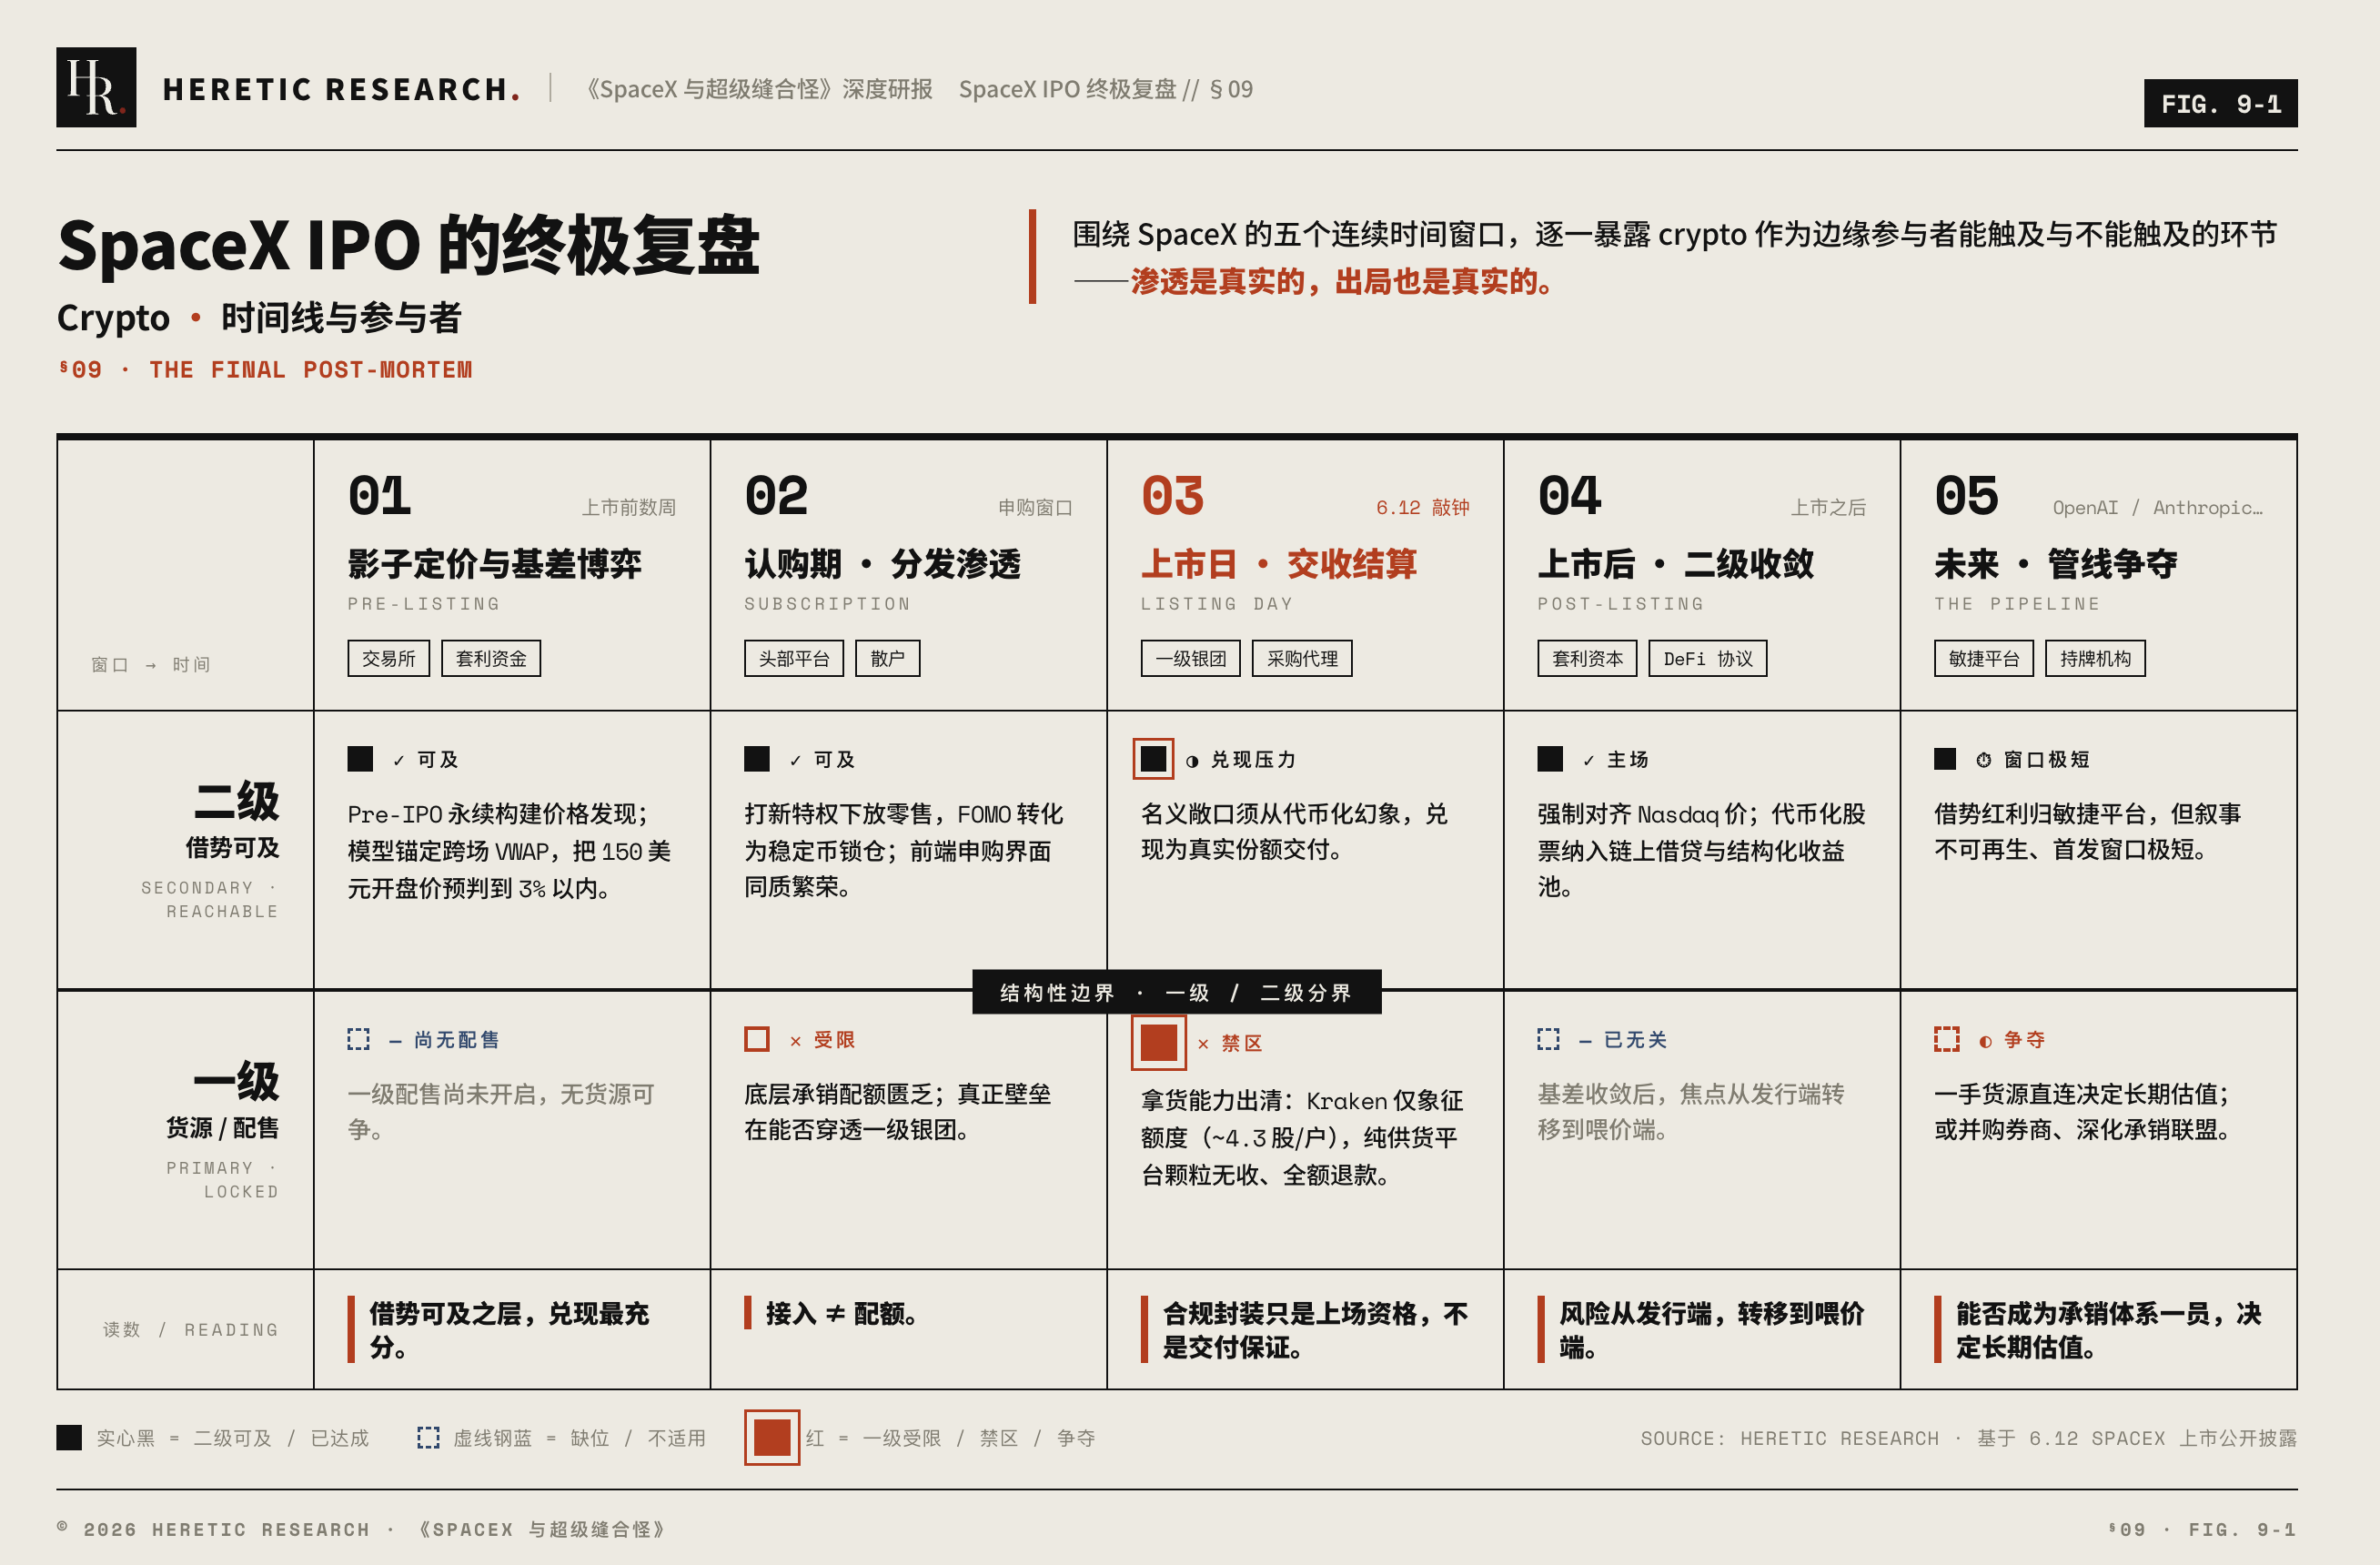Click the reading 借势可及之层，兑现最充分。
The height and width of the screenshot is (1565, 2380).
pos(509,1330)
